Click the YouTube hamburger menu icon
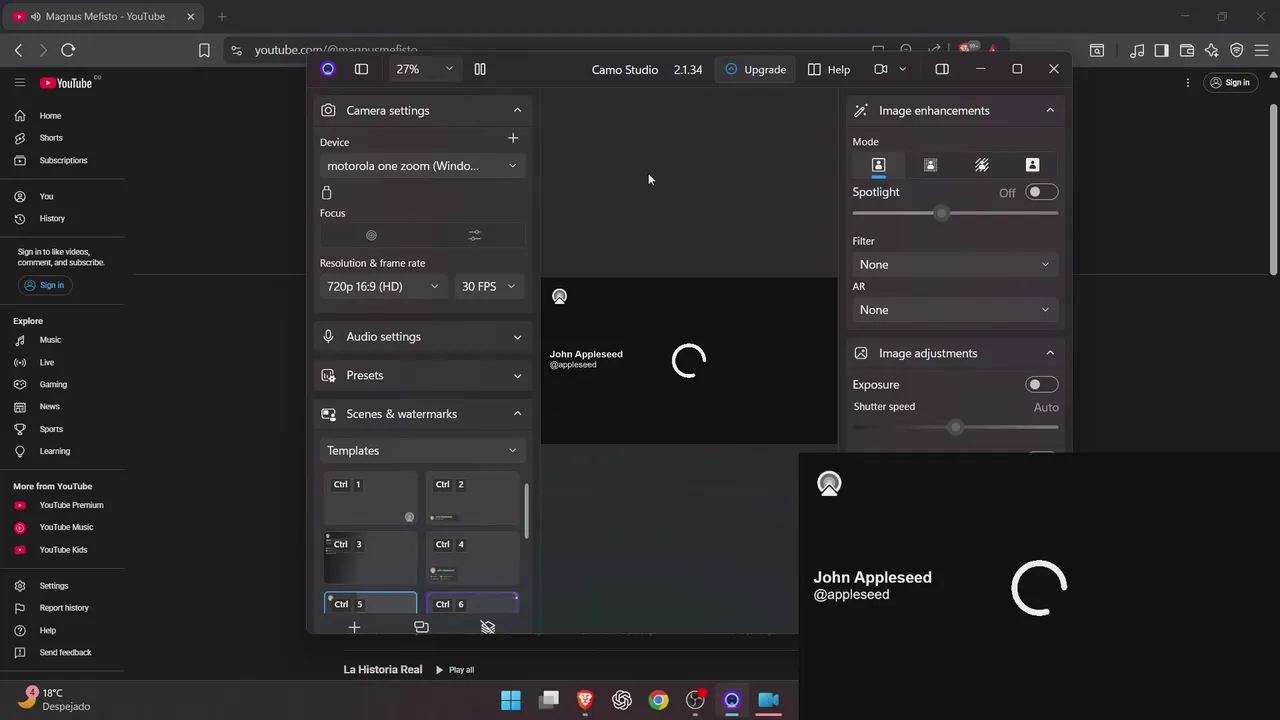 19,83
